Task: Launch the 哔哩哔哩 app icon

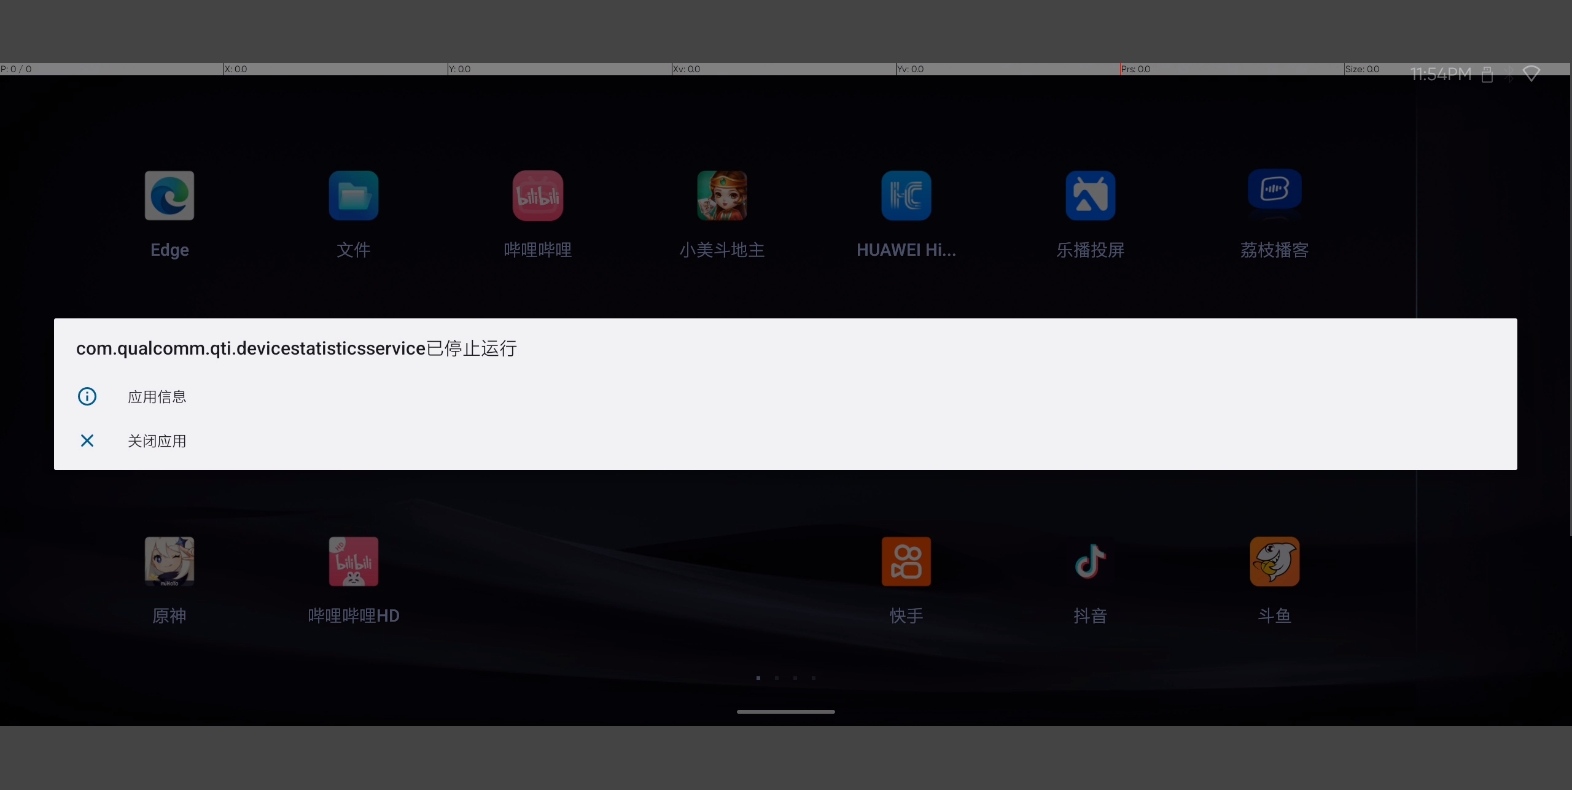Action: click(x=538, y=196)
